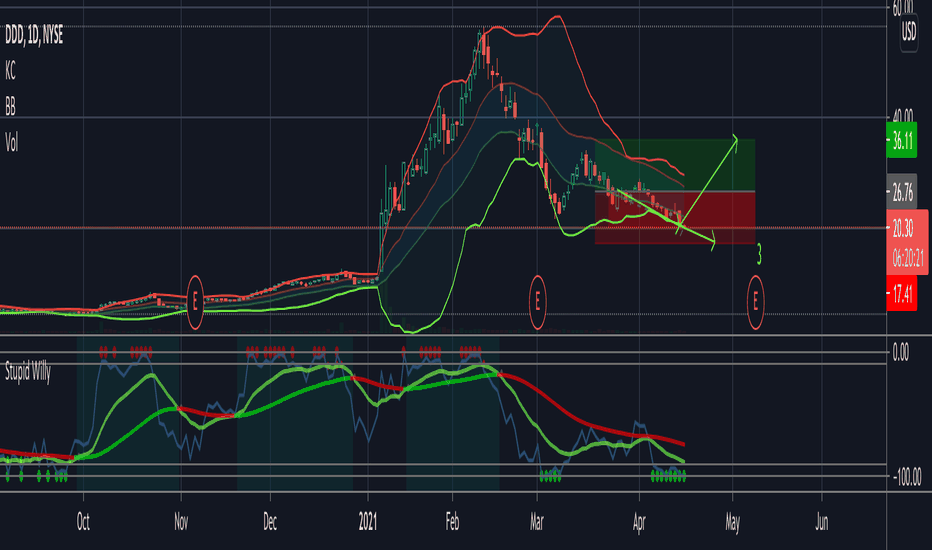Click the earnings E marker near March
932x550 pixels.
click(537, 302)
